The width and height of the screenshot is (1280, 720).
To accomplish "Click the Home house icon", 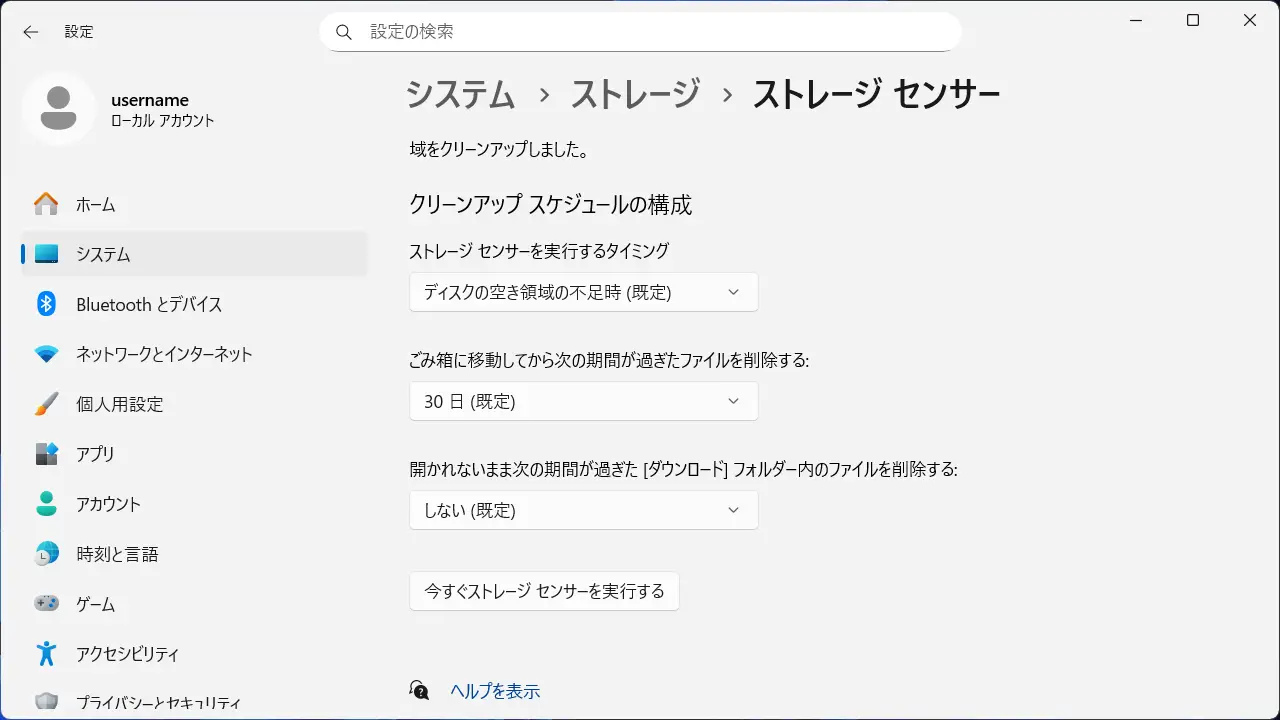I will pos(46,204).
